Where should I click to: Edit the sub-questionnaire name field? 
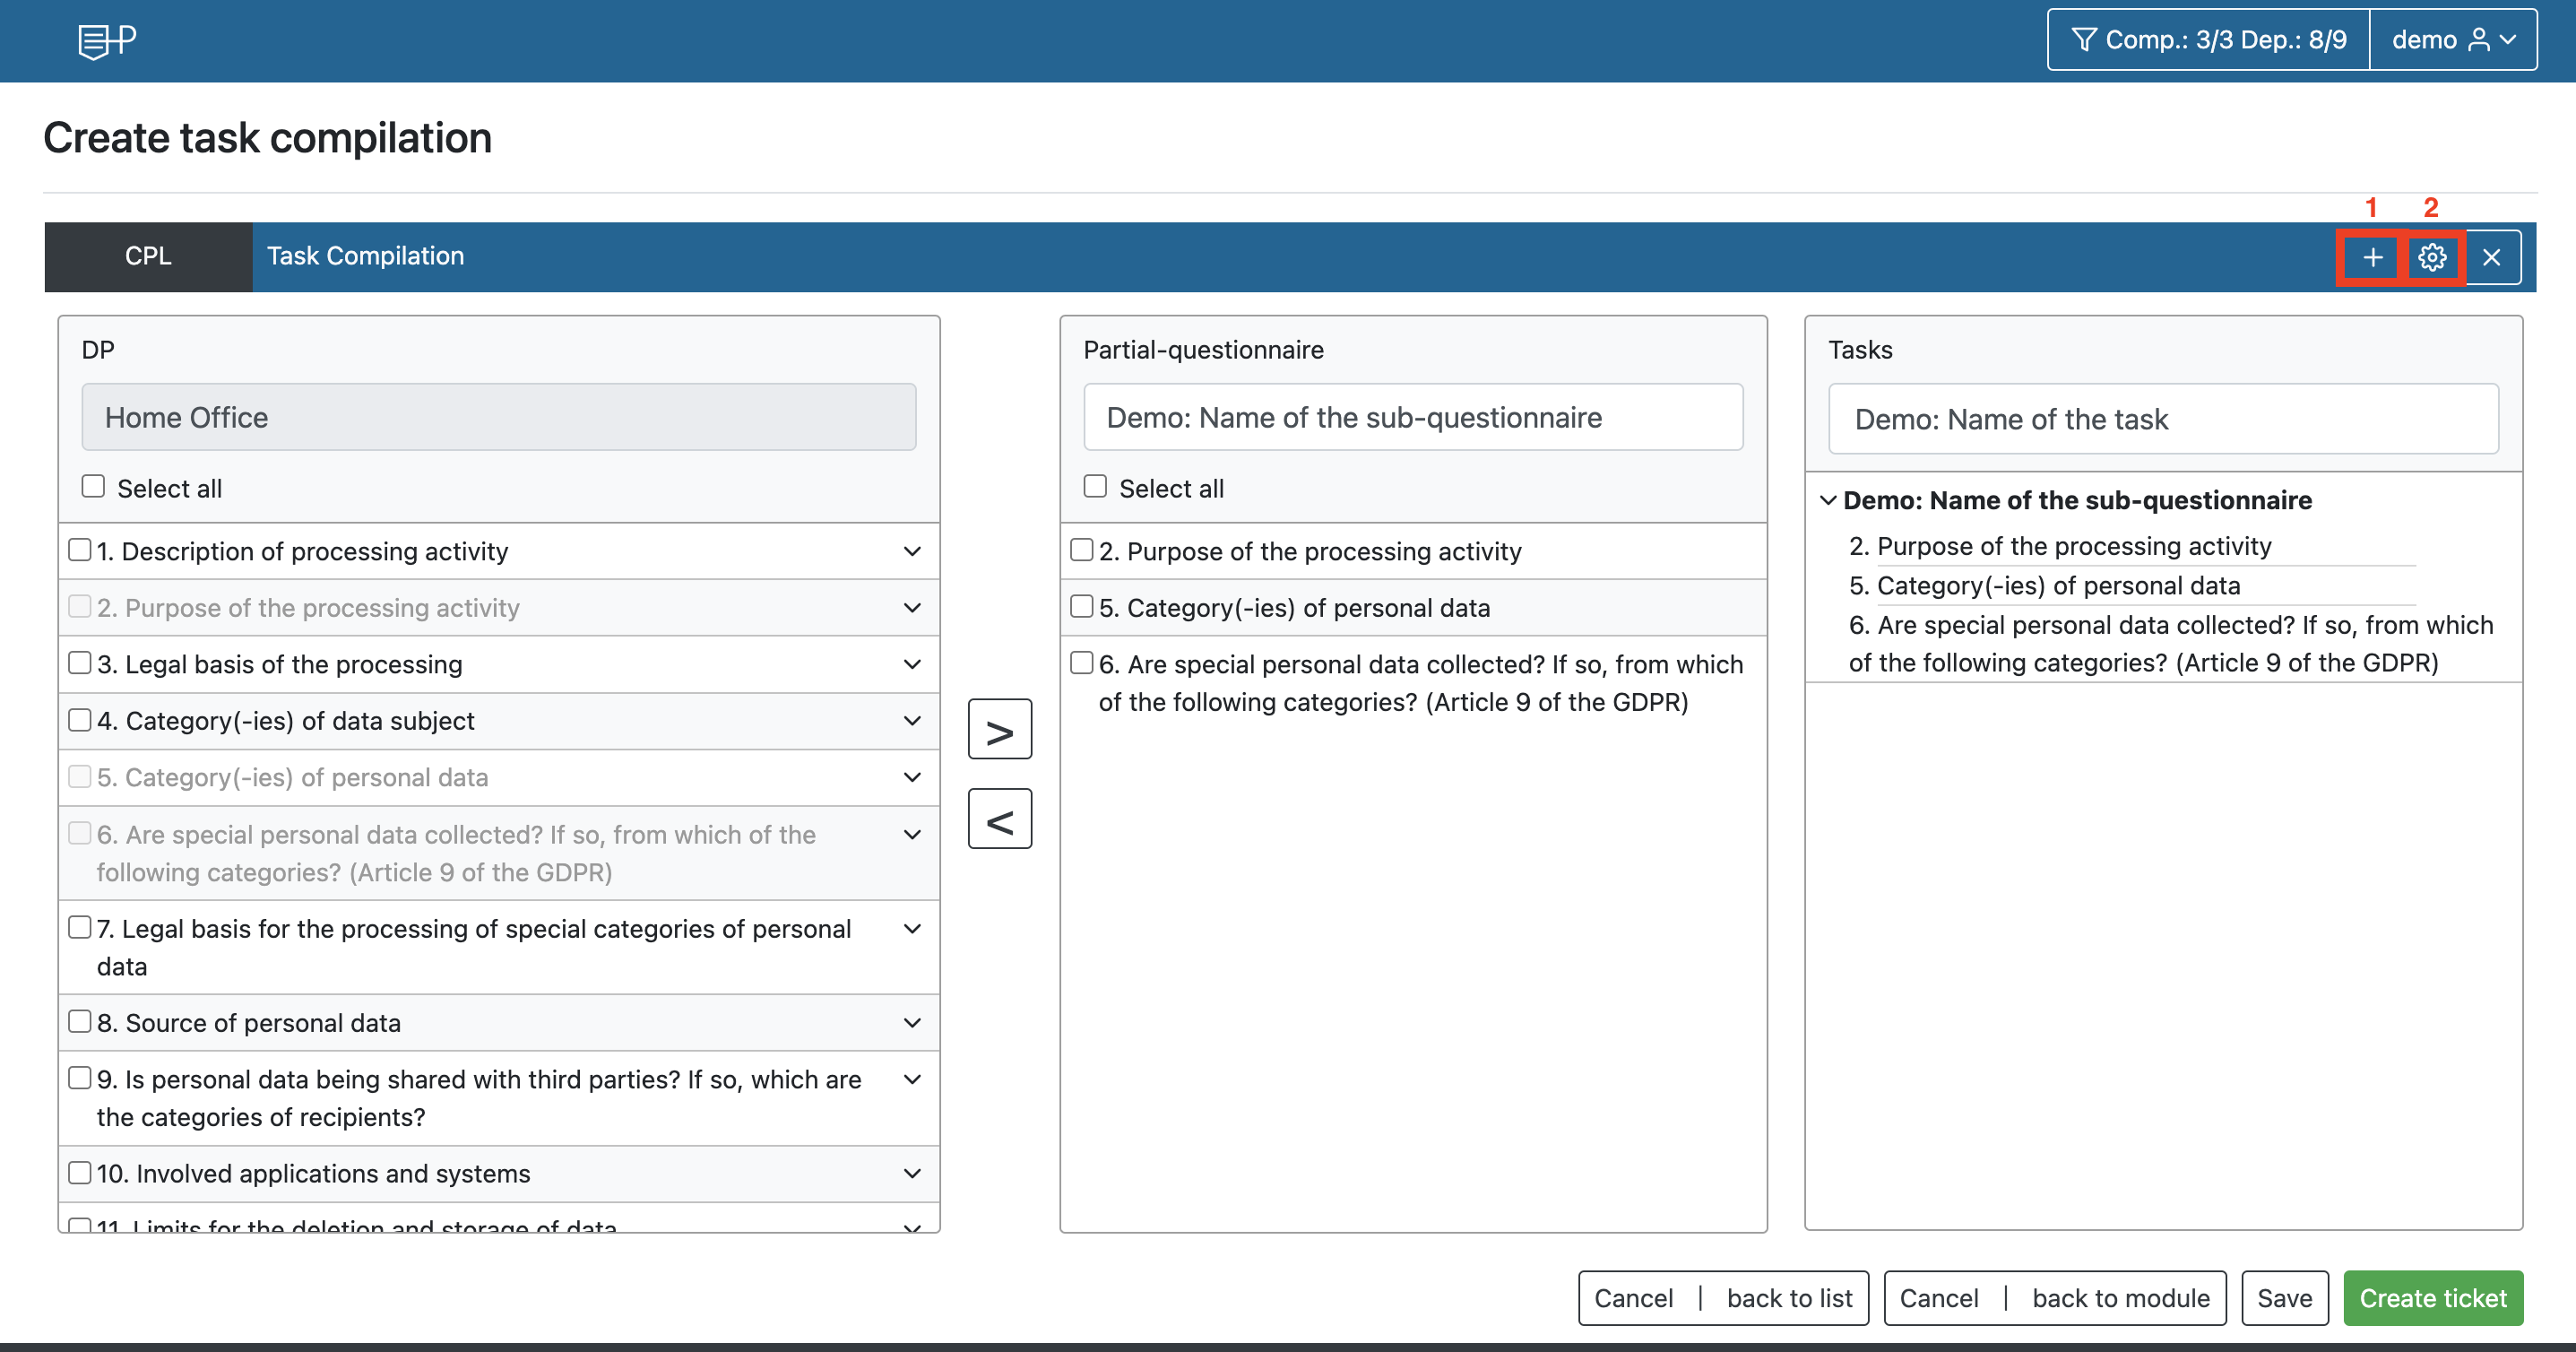(x=1413, y=417)
